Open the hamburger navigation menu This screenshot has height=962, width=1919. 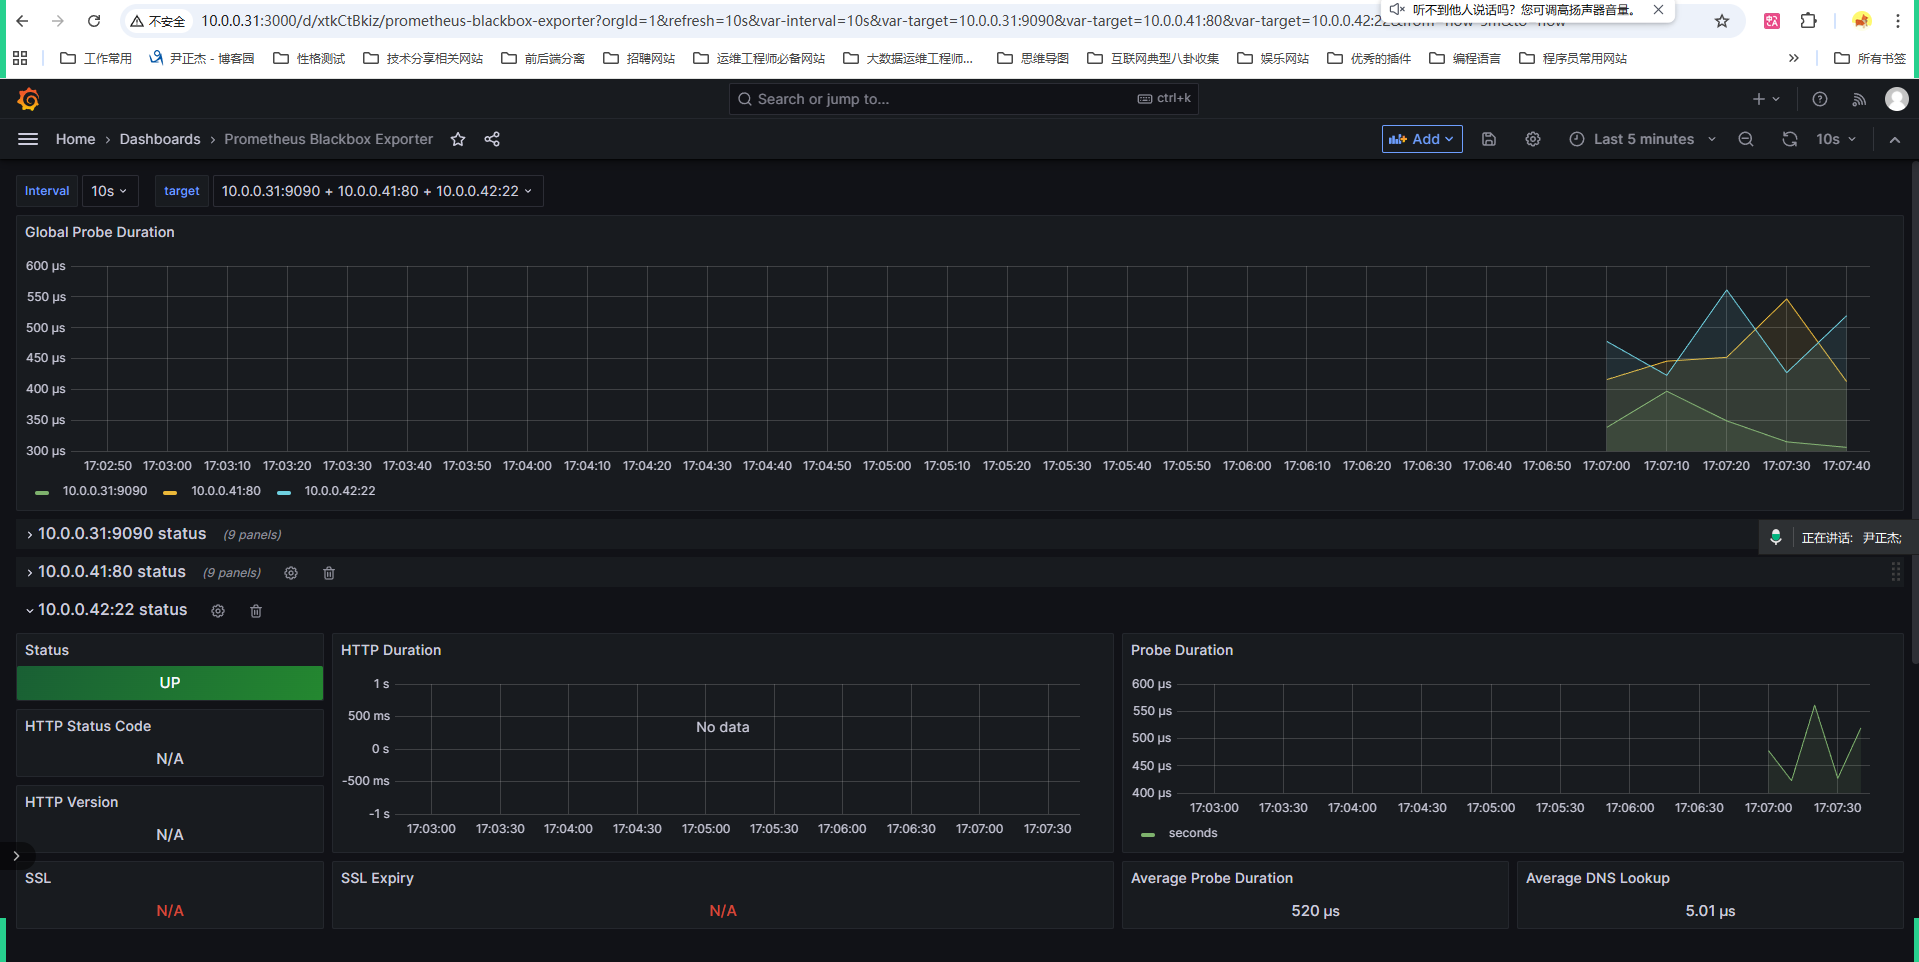[x=28, y=139]
